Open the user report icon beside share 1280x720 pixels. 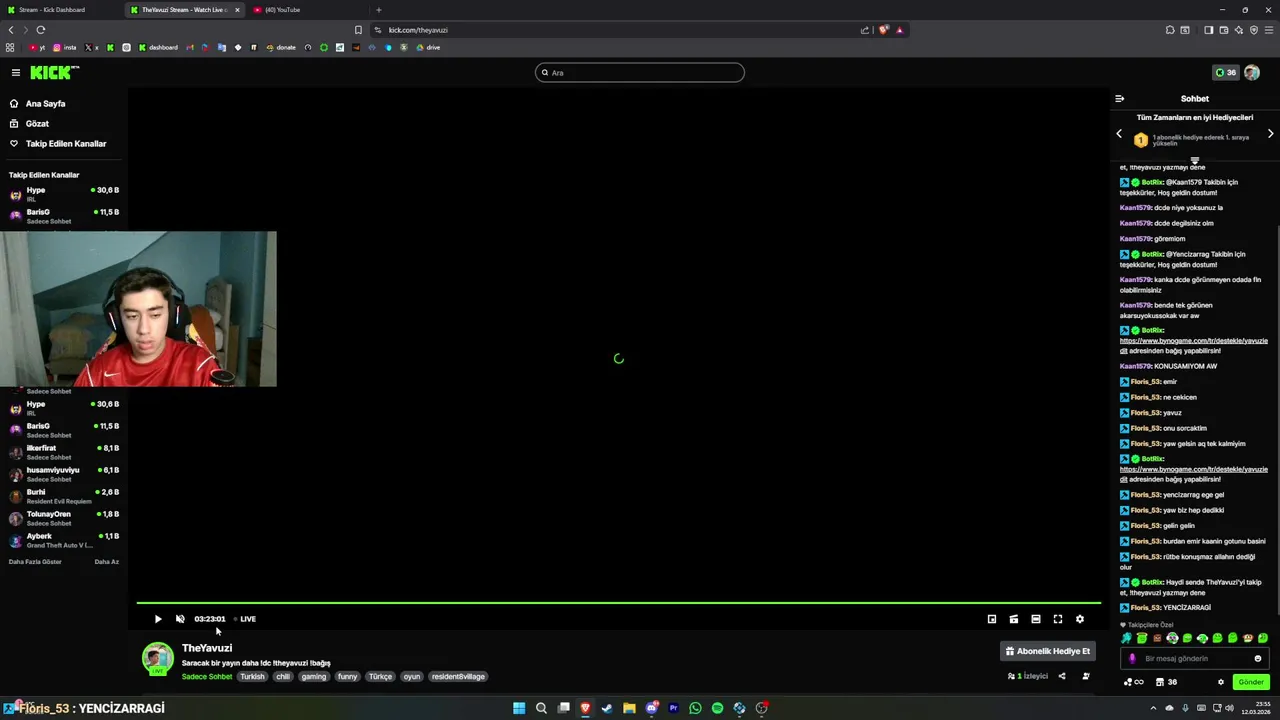click(1086, 676)
